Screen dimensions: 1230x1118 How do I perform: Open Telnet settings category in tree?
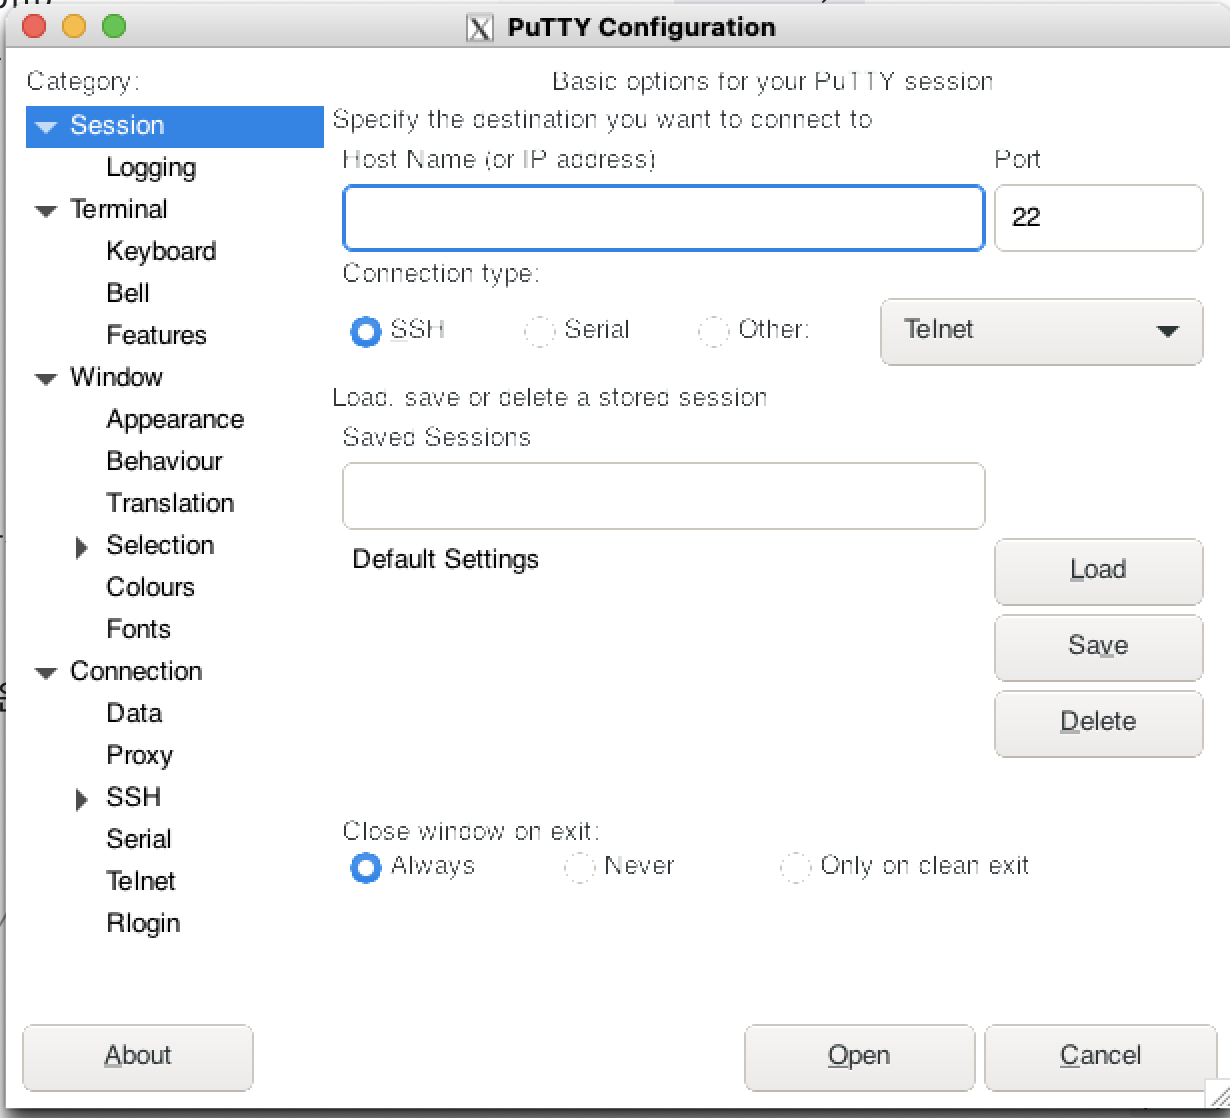coord(140,881)
